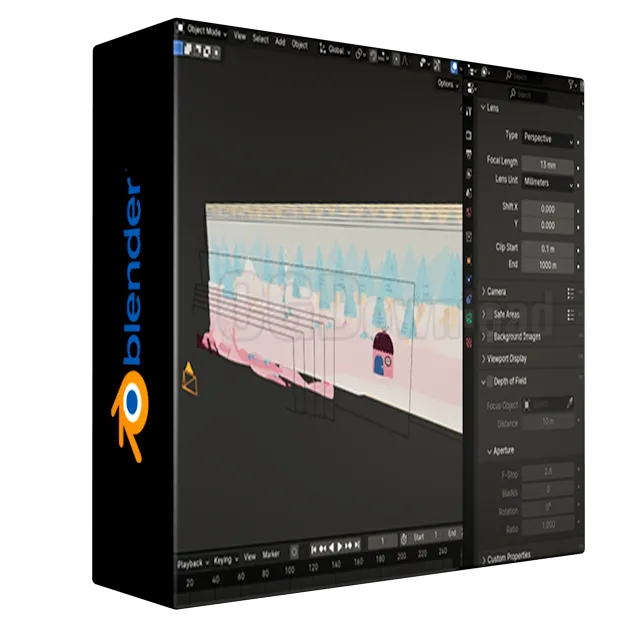Open the Safe Areas presets icon
This screenshot has width=630, height=630.
[x=570, y=315]
